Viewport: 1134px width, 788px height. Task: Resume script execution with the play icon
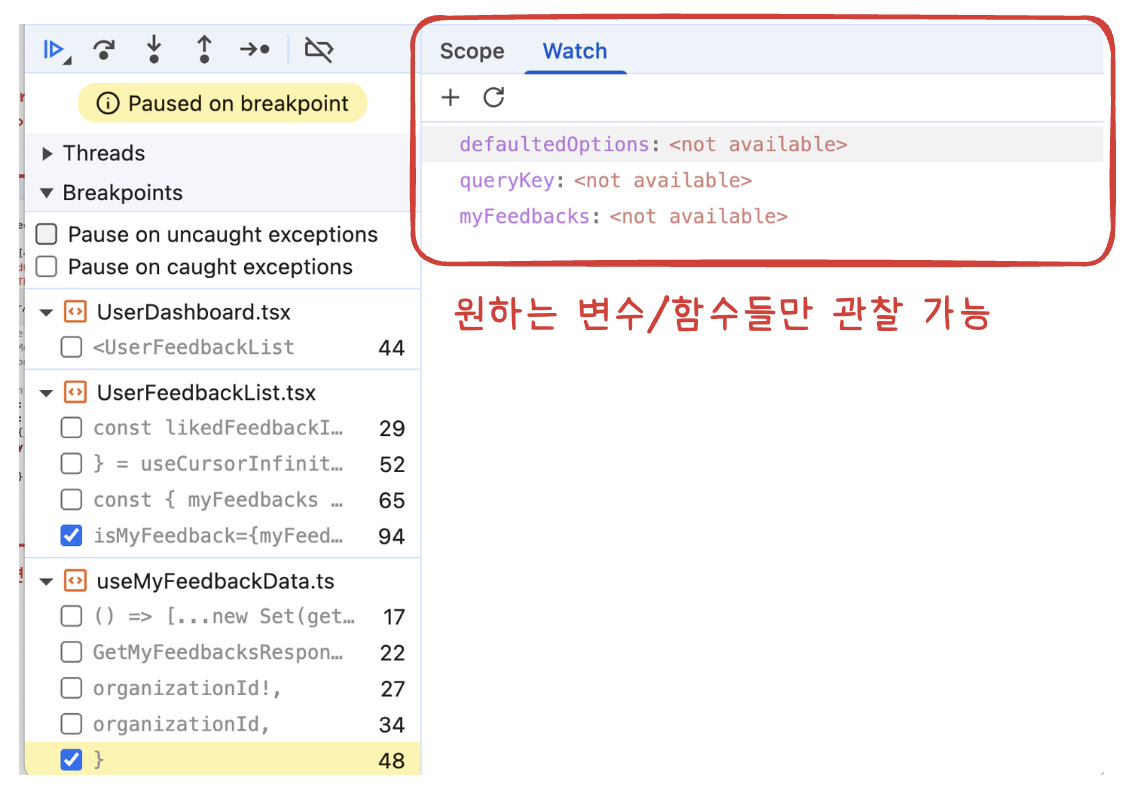pos(54,50)
